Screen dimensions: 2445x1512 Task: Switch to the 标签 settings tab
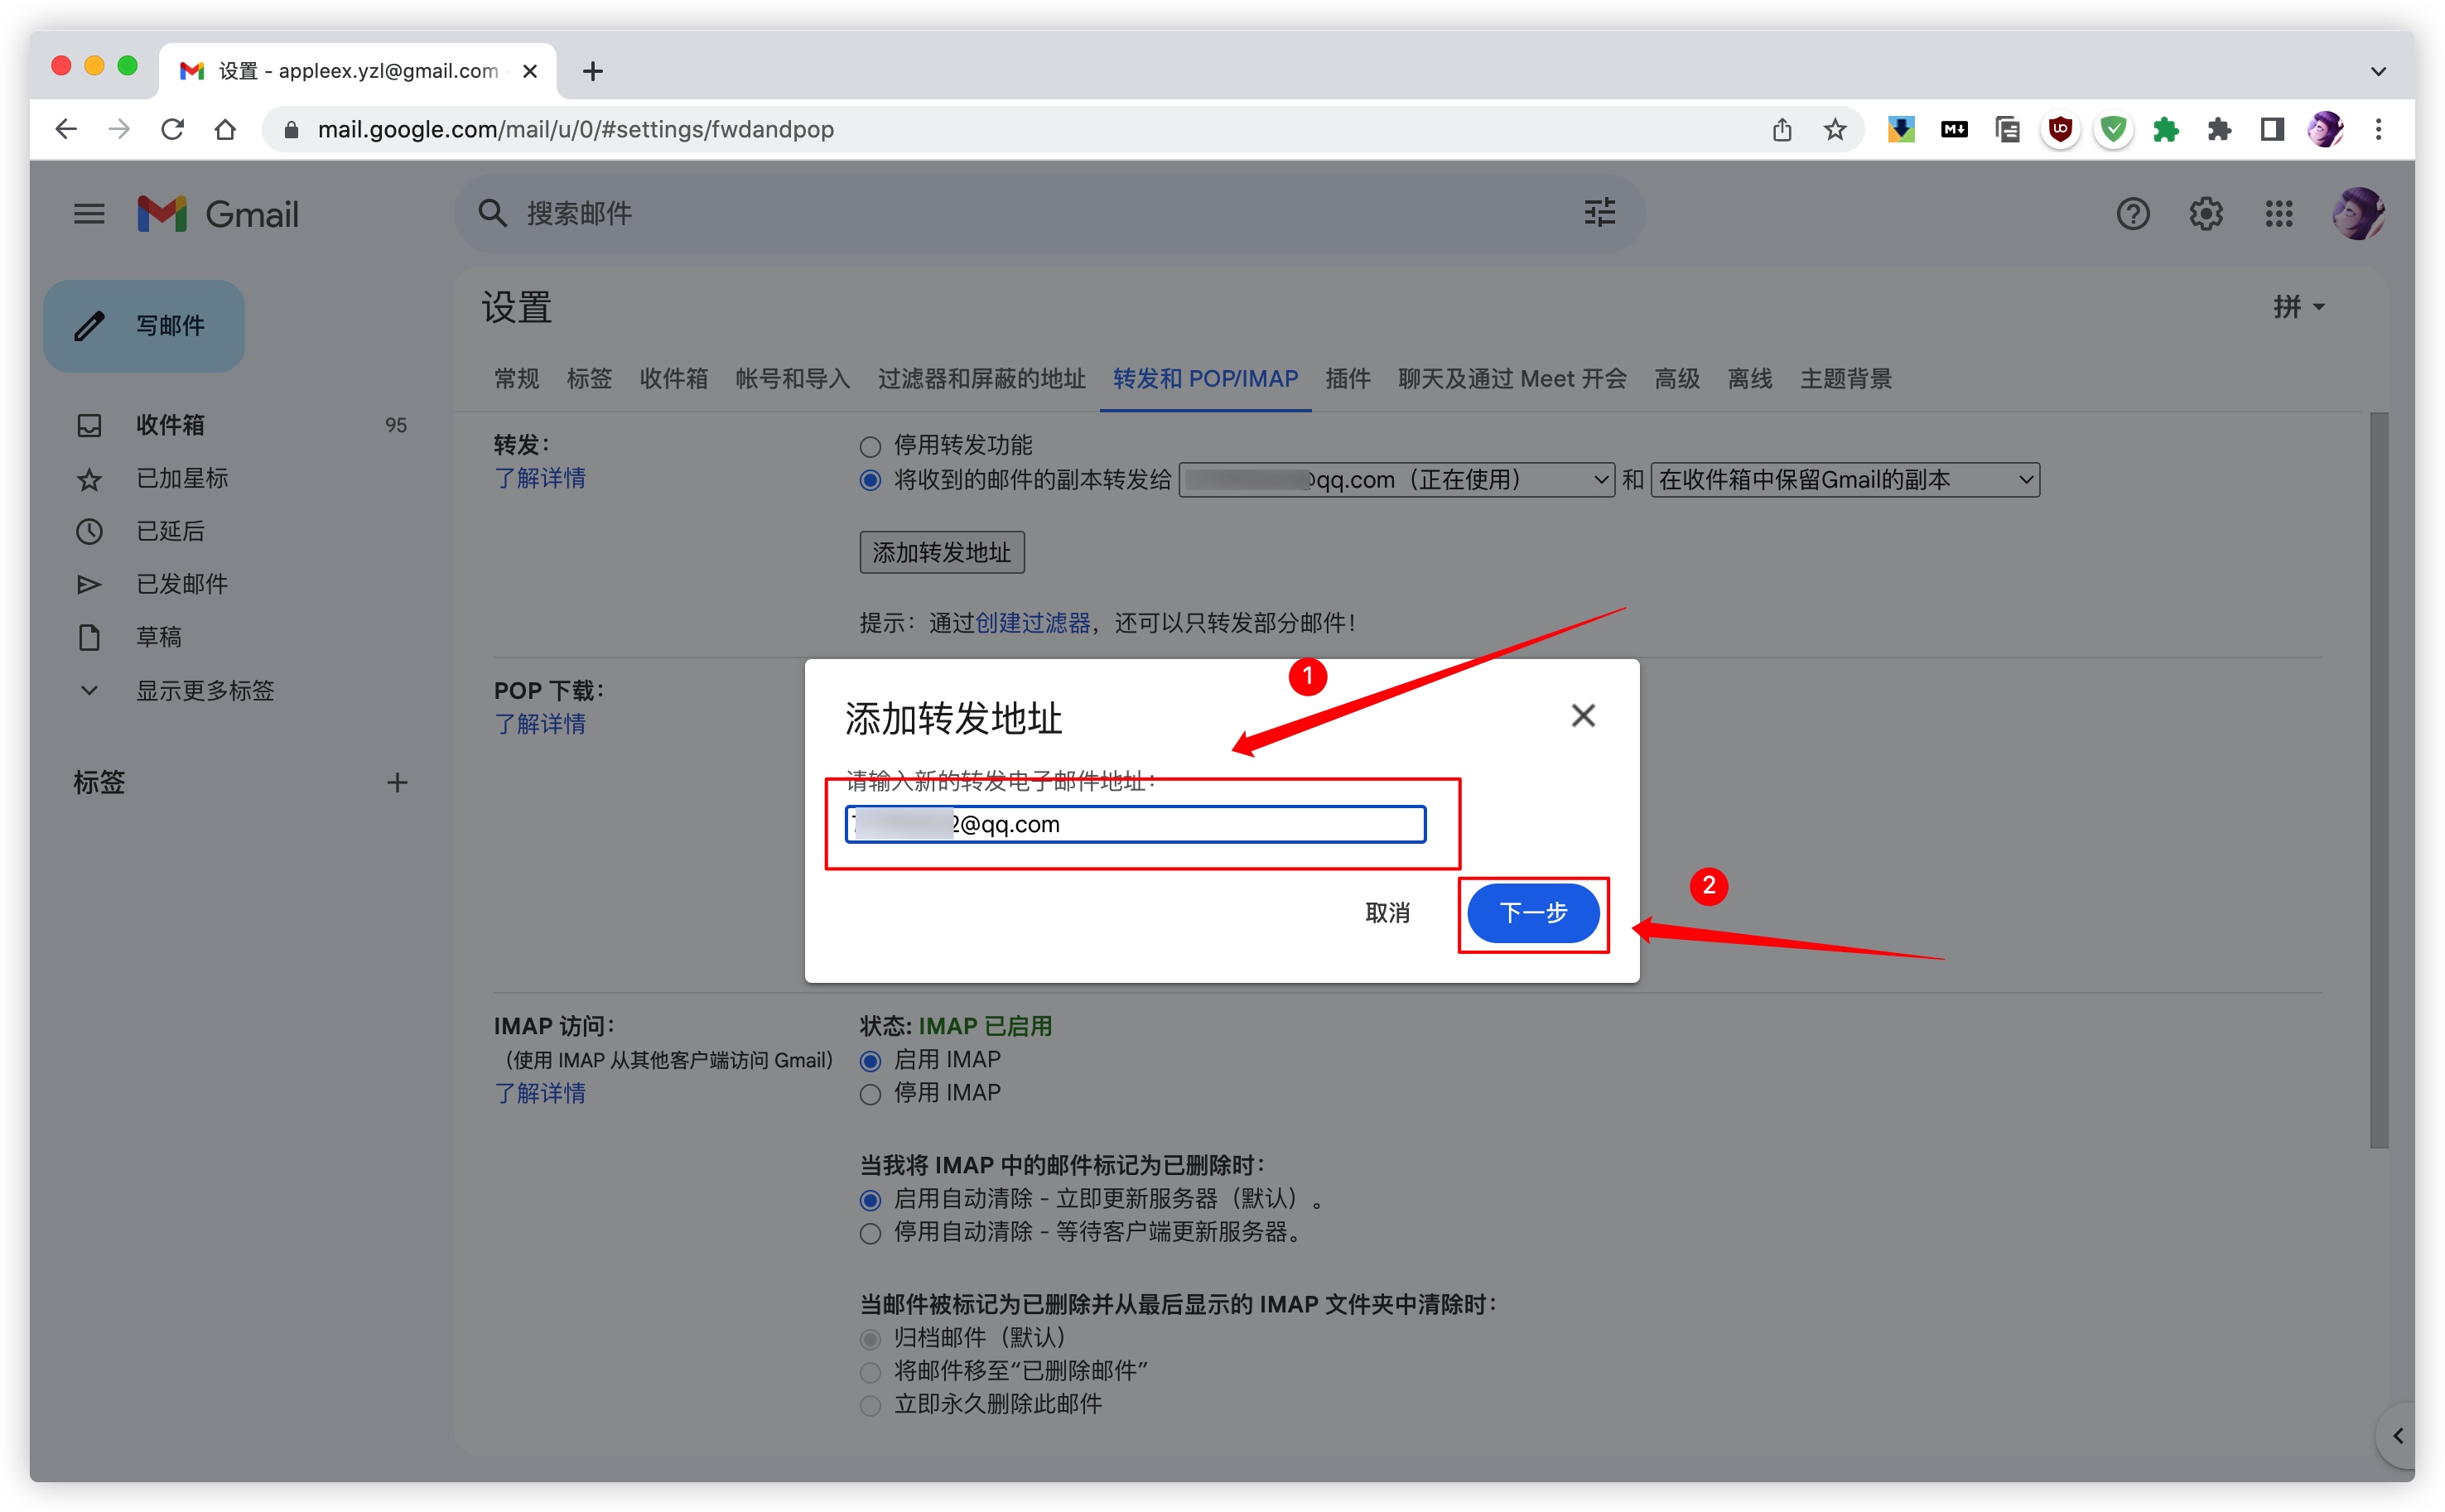(589, 379)
